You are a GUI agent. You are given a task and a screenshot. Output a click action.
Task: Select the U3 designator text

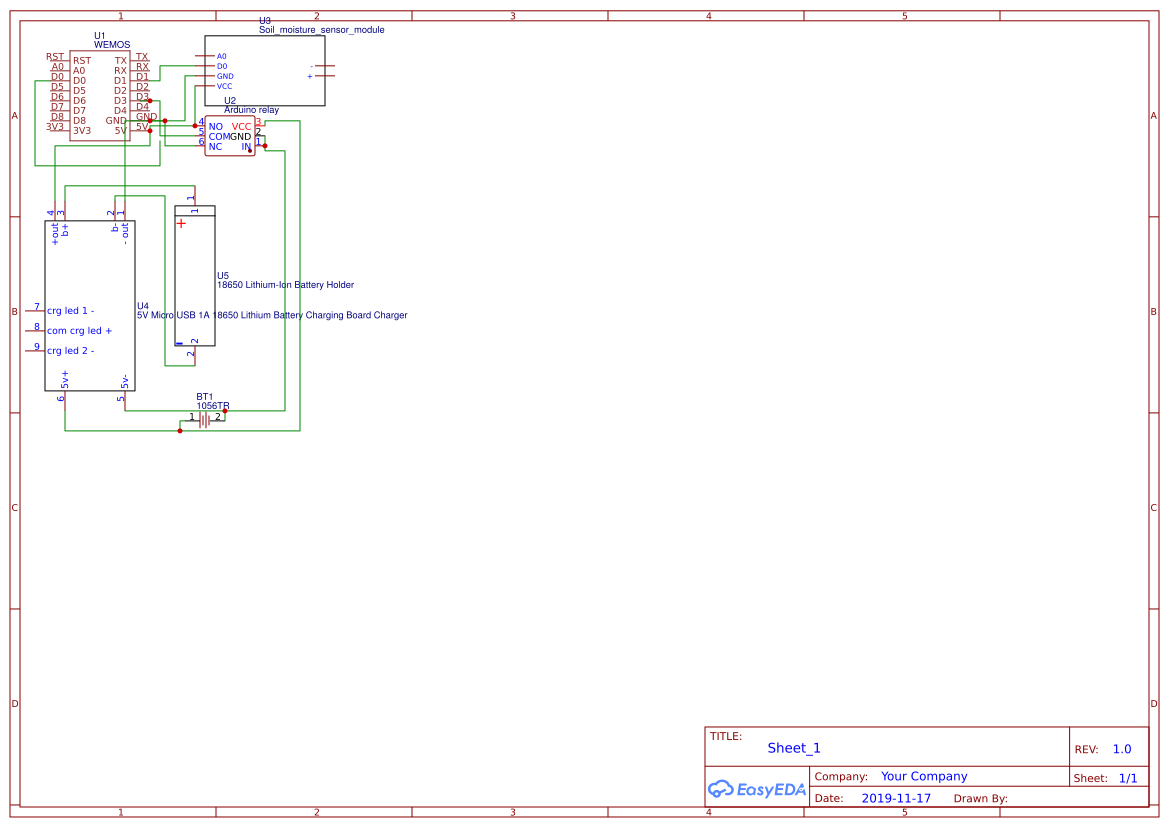265,21
